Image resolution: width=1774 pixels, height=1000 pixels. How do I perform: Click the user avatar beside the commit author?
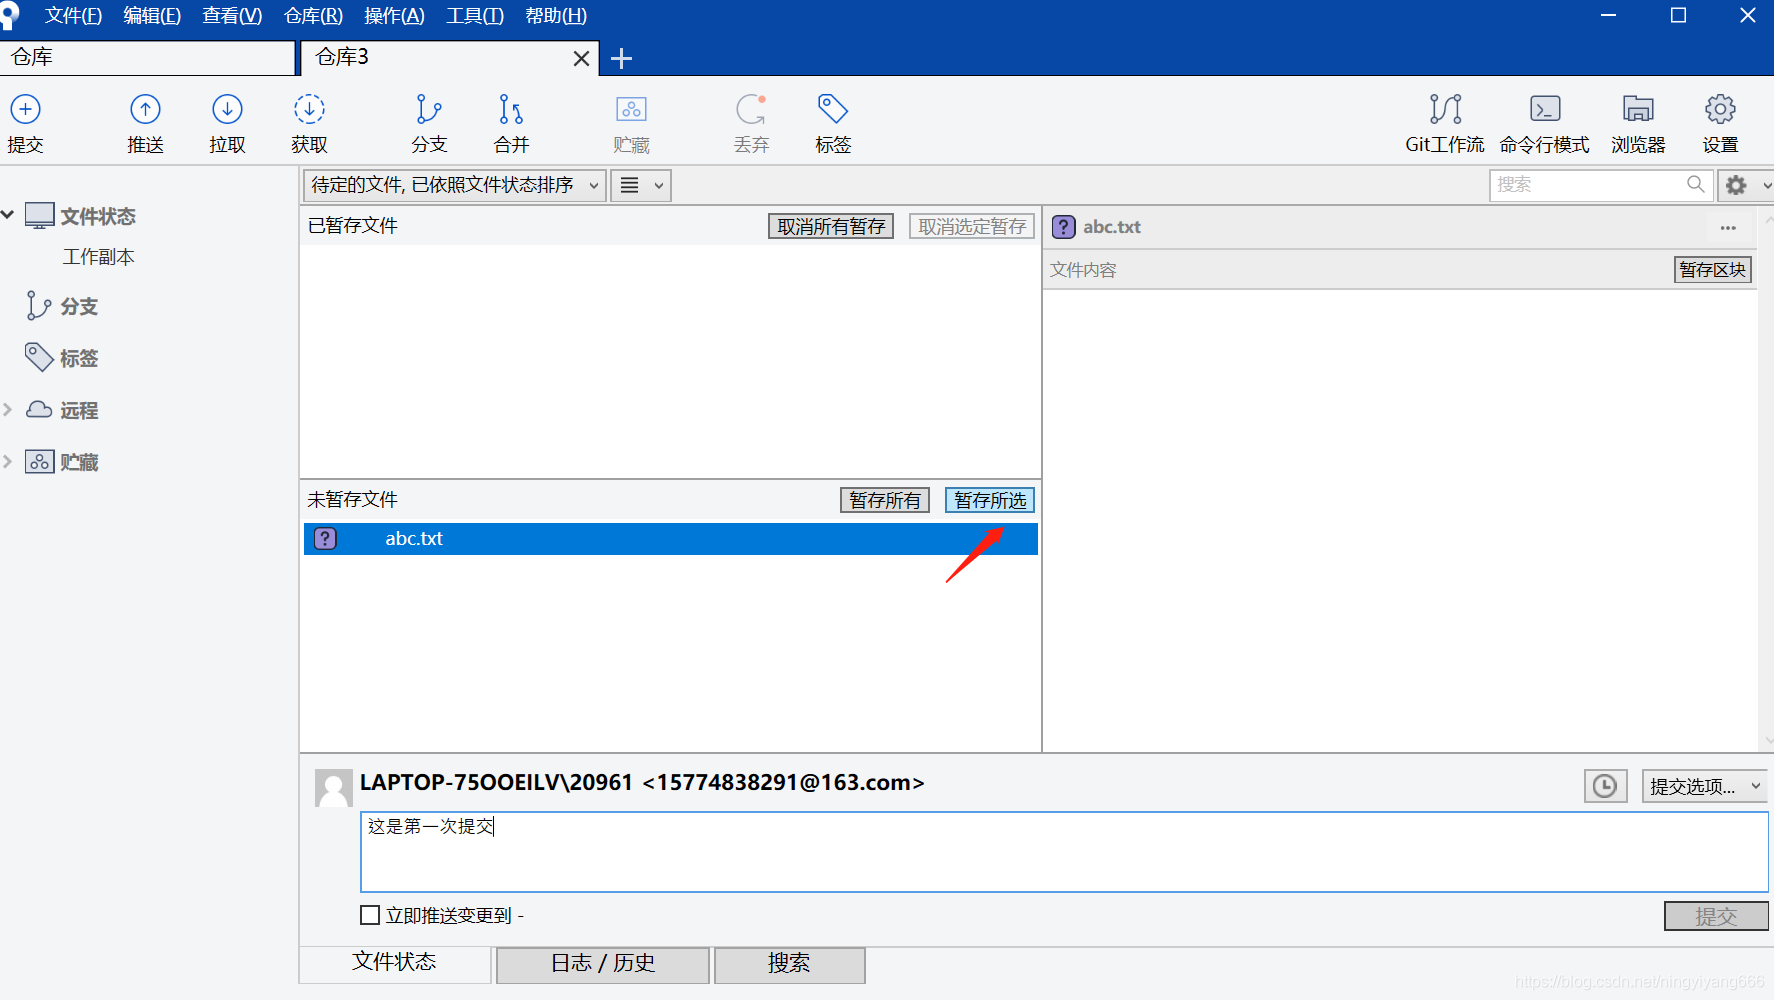point(334,787)
